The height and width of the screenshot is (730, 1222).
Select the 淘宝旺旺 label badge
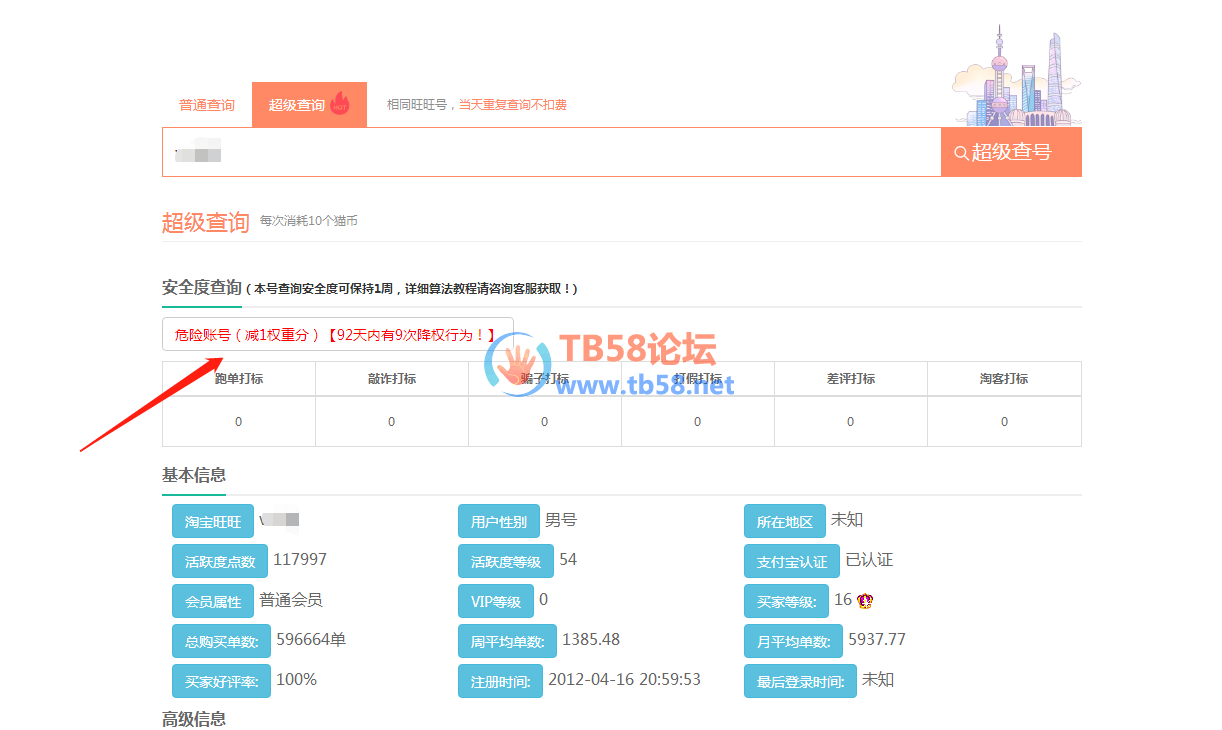[212, 520]
